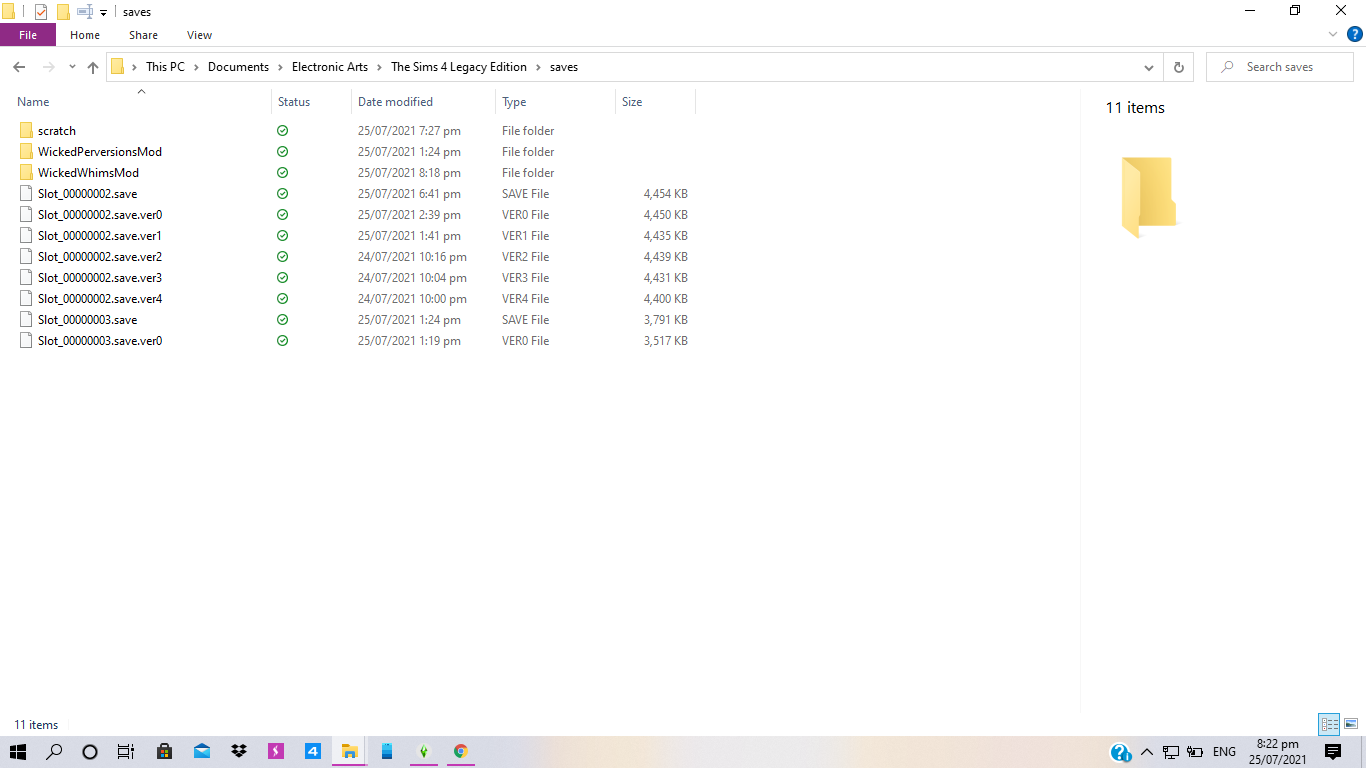Click the saves breadcrumb in address bar
Image resolution: width=1366 pixels, height=768 pixels.
pyautogui.click(x=564, y=67)
